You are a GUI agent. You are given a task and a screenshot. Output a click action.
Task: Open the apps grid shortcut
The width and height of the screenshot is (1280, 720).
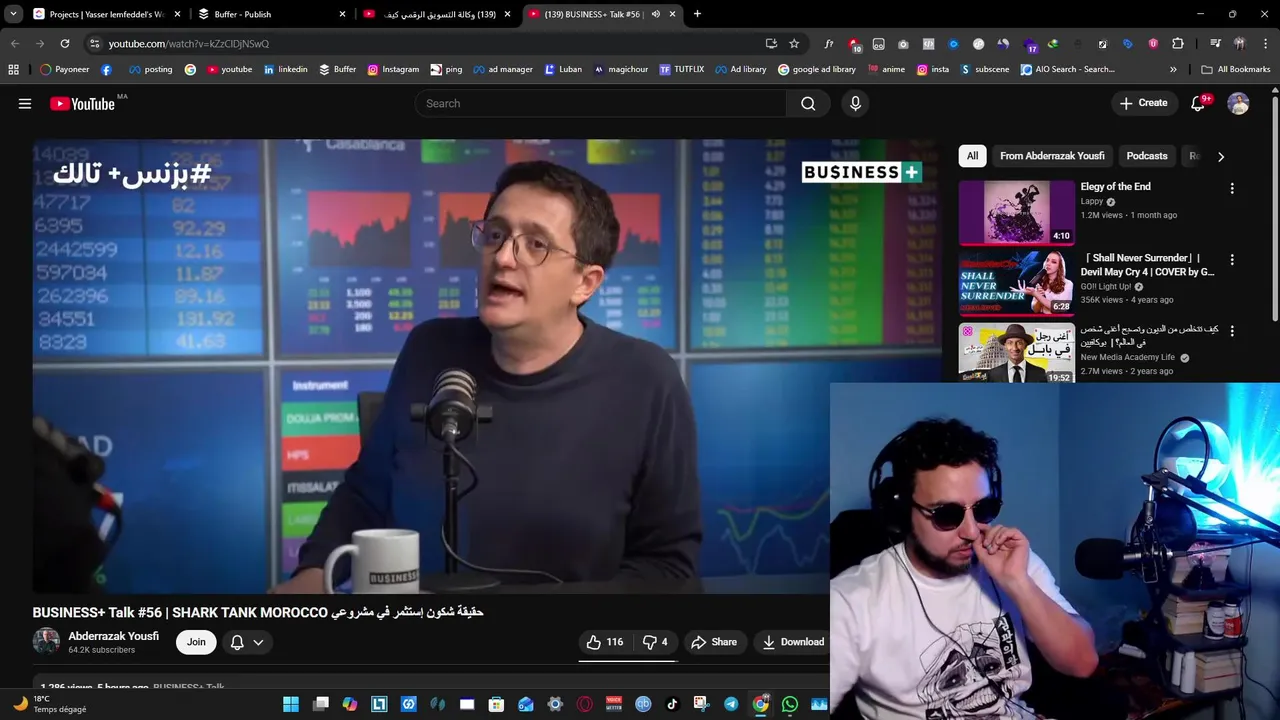tap(13, 69)
